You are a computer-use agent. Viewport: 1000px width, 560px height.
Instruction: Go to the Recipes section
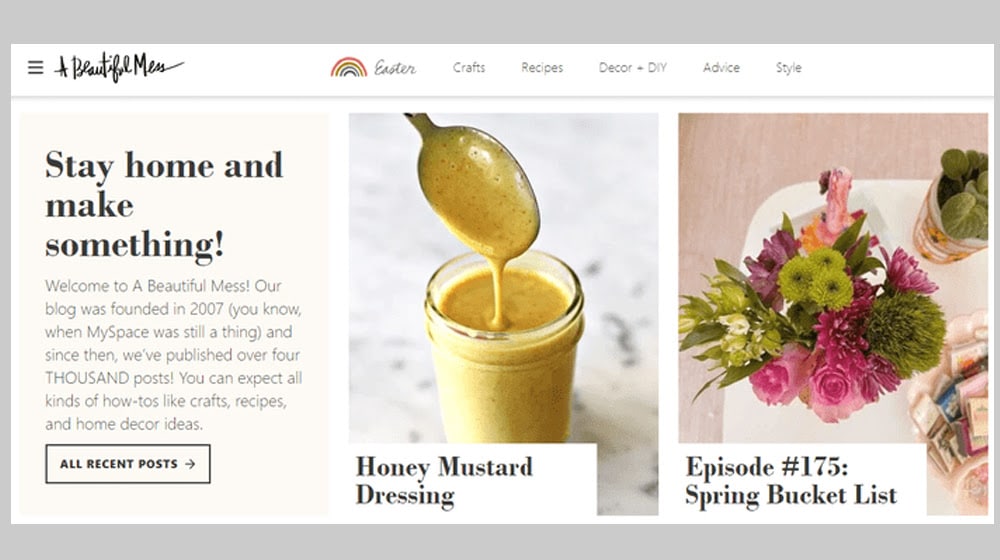542,68
